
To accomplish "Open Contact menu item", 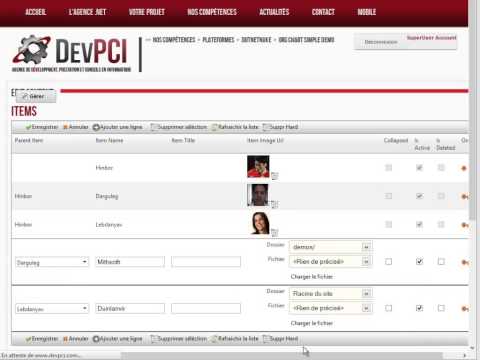I will 323,12.
